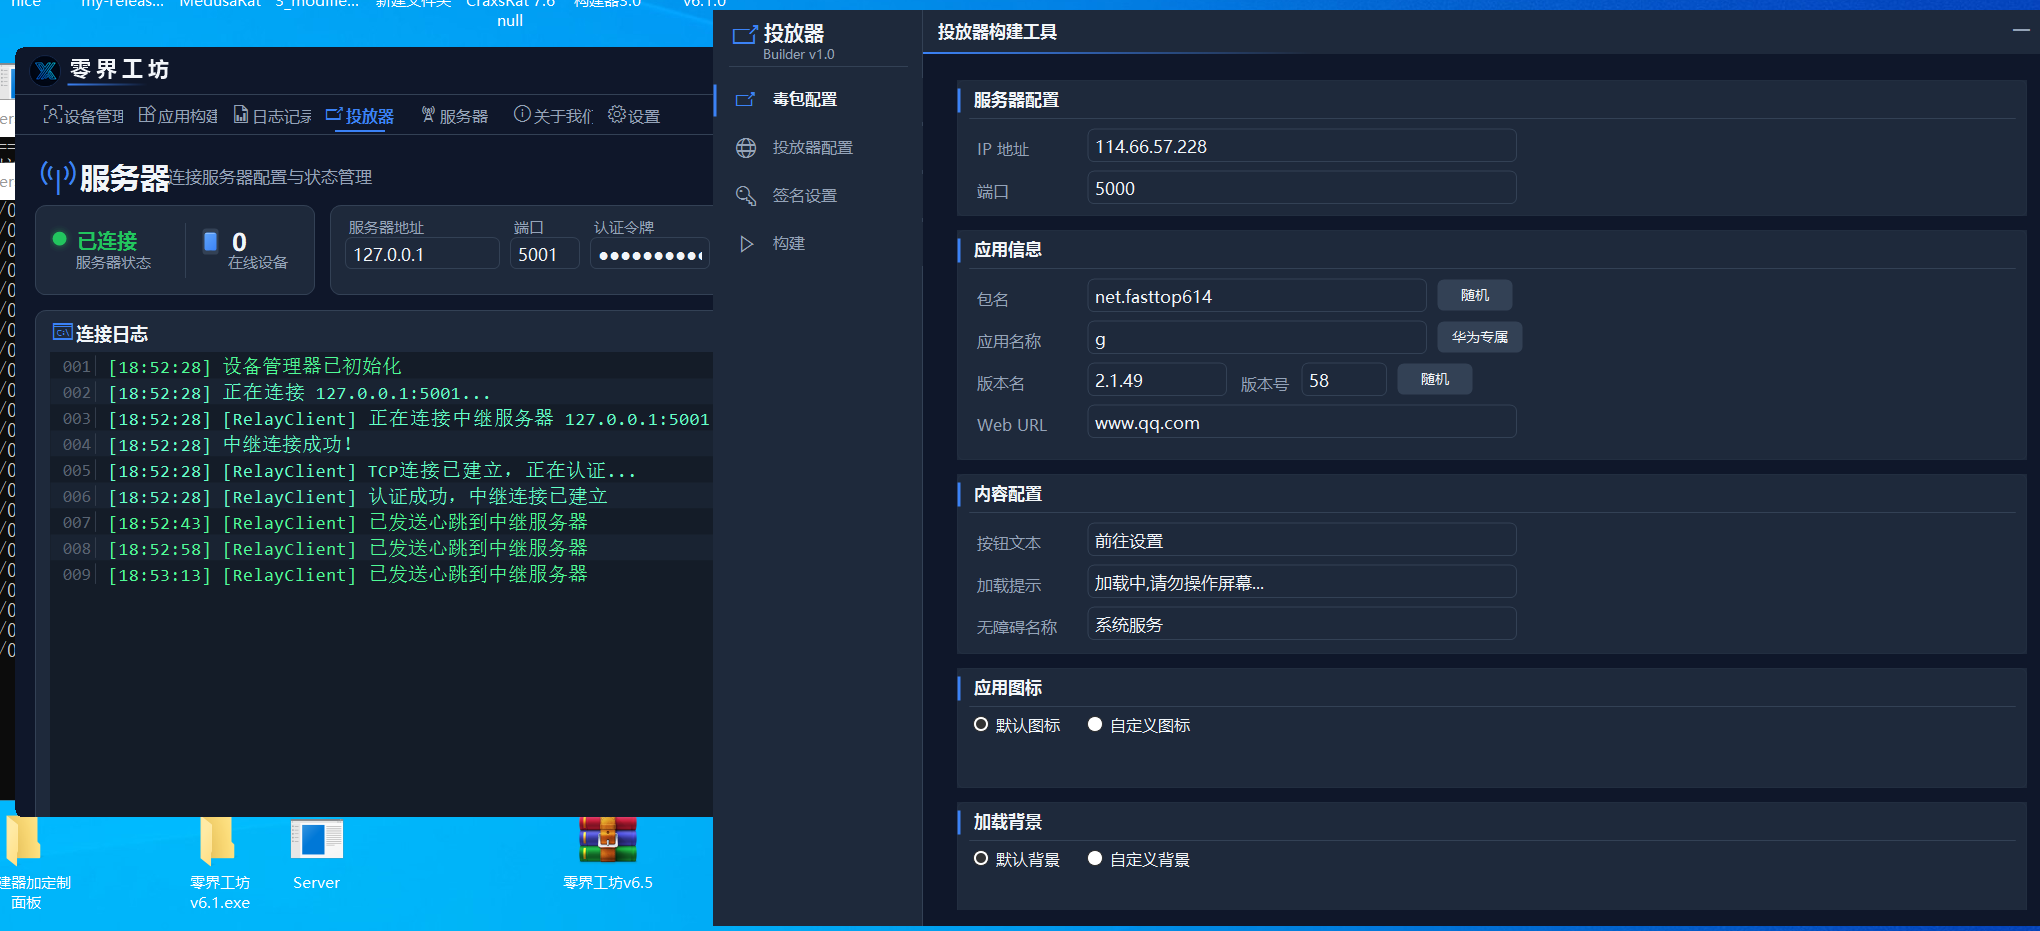
Task: Choose the 默认背景 radio option
Action: tap(981, 859)
